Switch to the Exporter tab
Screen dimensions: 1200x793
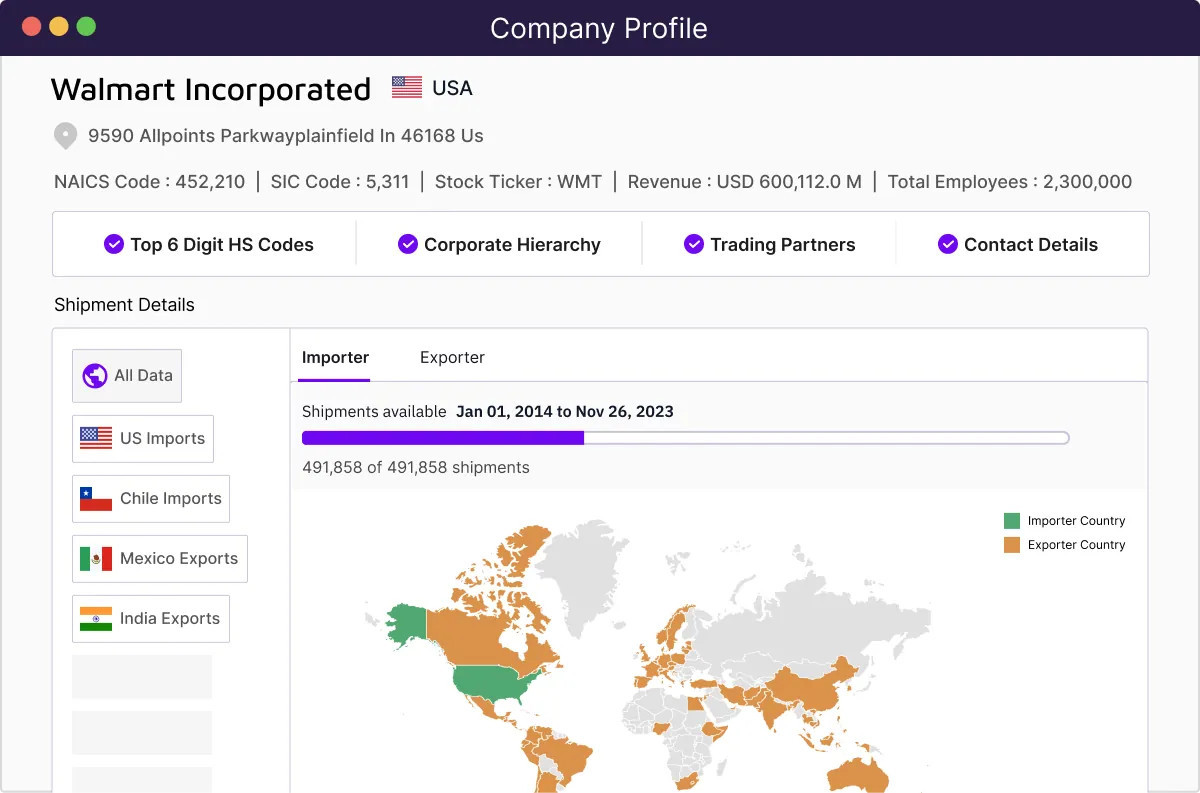pos(452,357)
